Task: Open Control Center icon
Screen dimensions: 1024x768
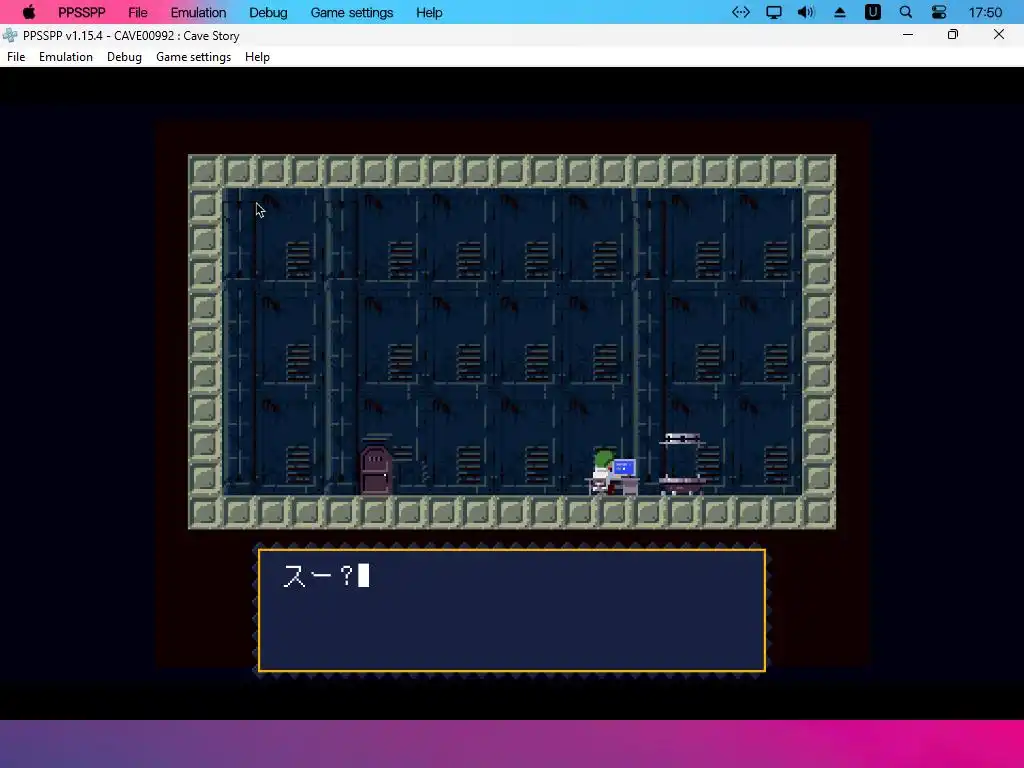Action: 939,12
